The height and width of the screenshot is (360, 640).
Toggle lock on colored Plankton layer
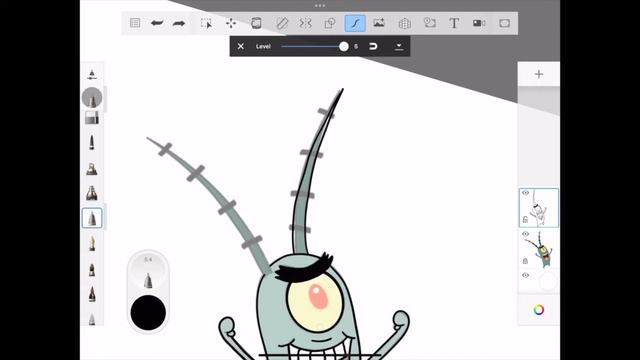click(525, 261)
